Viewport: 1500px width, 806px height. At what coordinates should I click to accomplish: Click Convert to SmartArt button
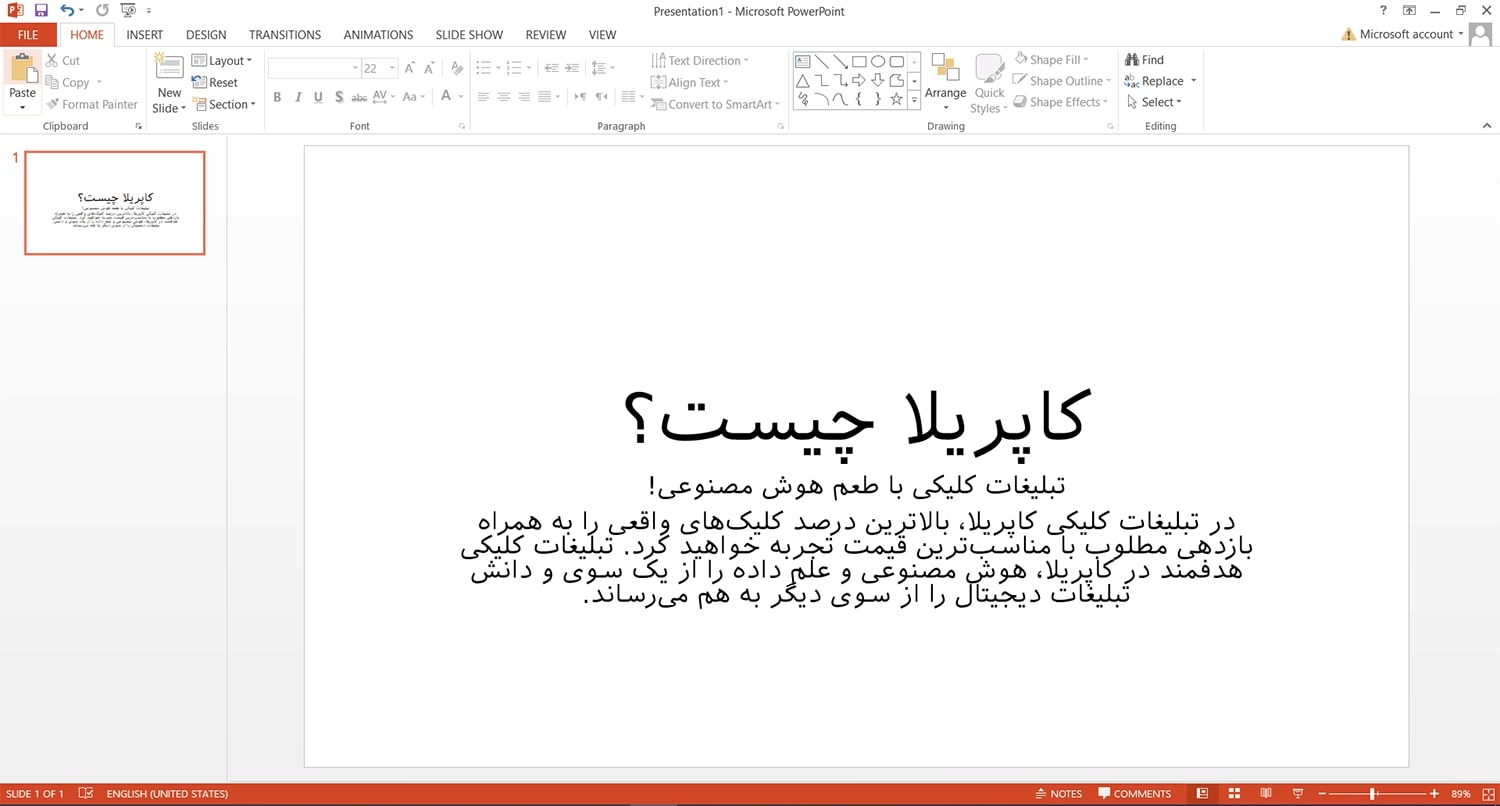pos(715,104)
